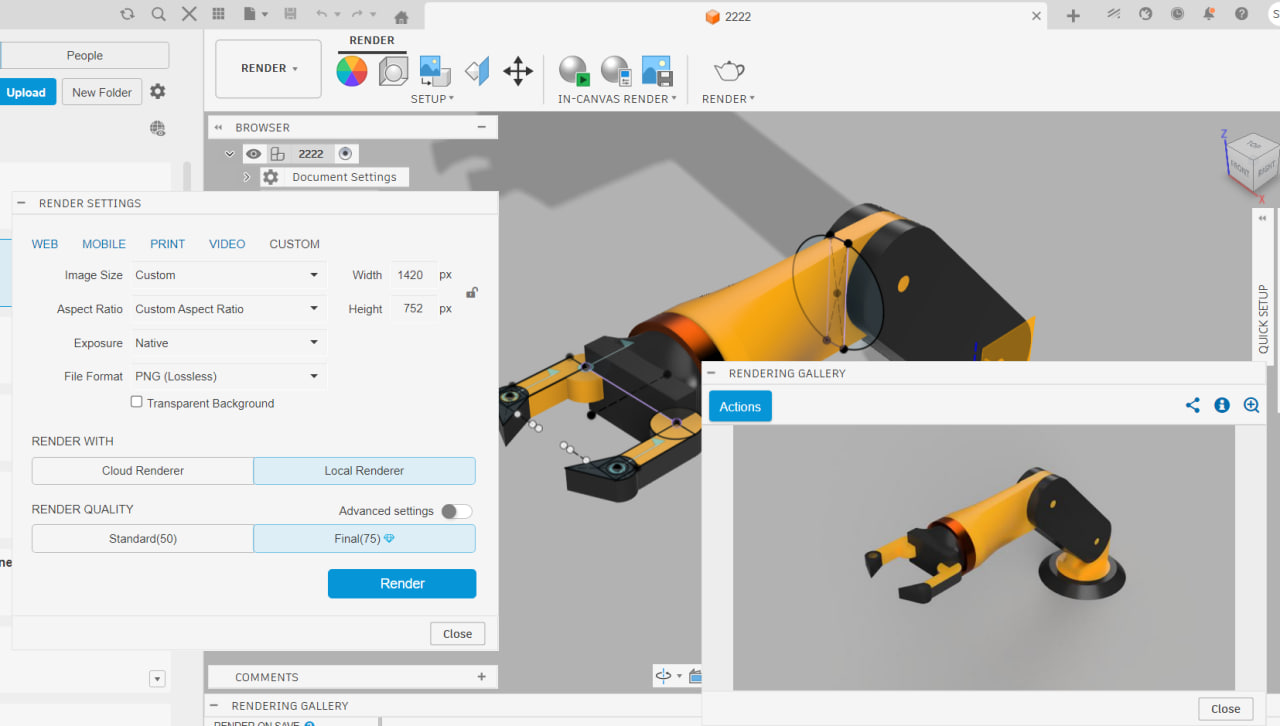
Task: Turn on the Advanced settings switch
Action: 456,511
